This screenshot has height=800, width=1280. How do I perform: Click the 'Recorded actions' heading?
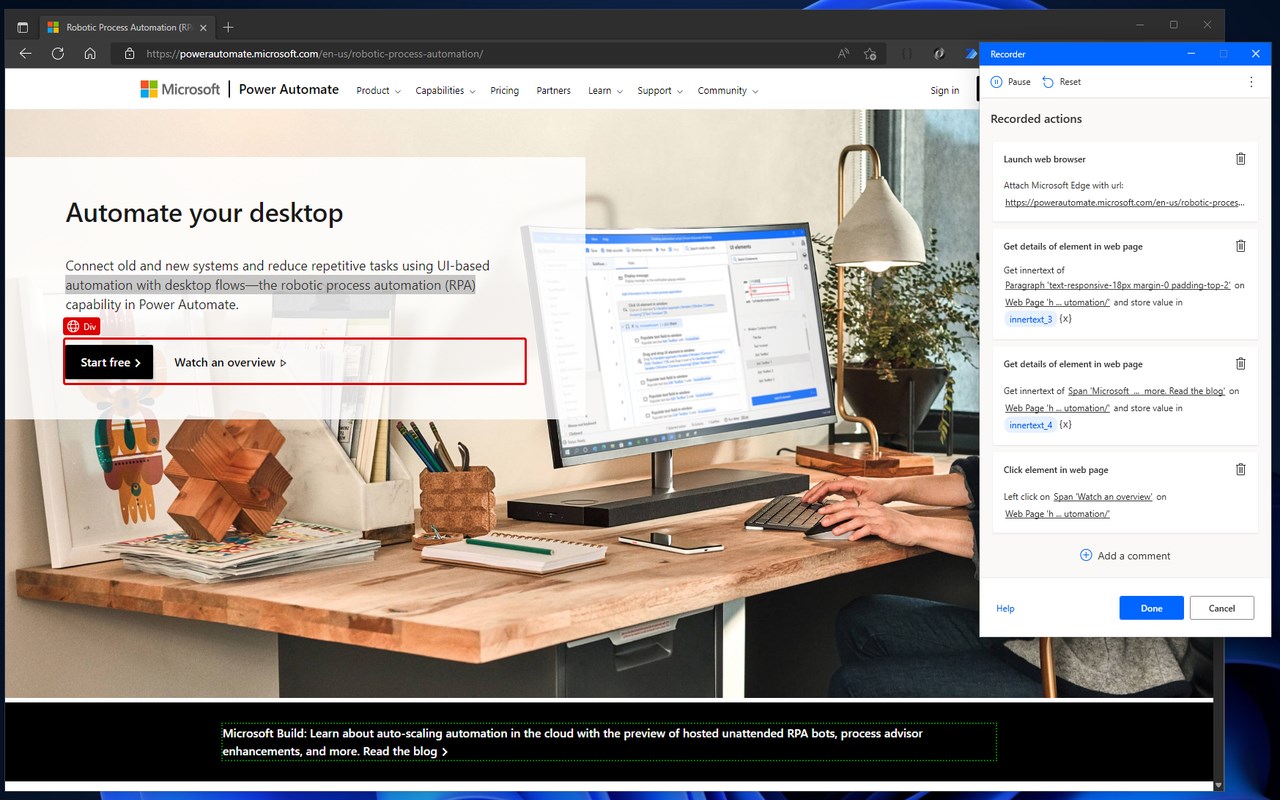point(1036,119)
